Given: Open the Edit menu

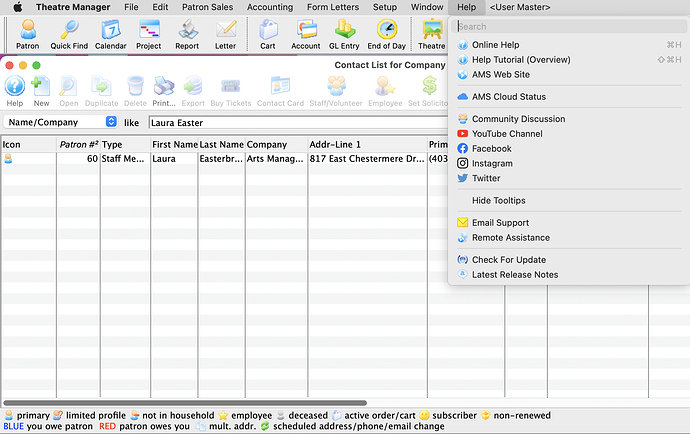Looking at the screenshot, I should (160, 7).
